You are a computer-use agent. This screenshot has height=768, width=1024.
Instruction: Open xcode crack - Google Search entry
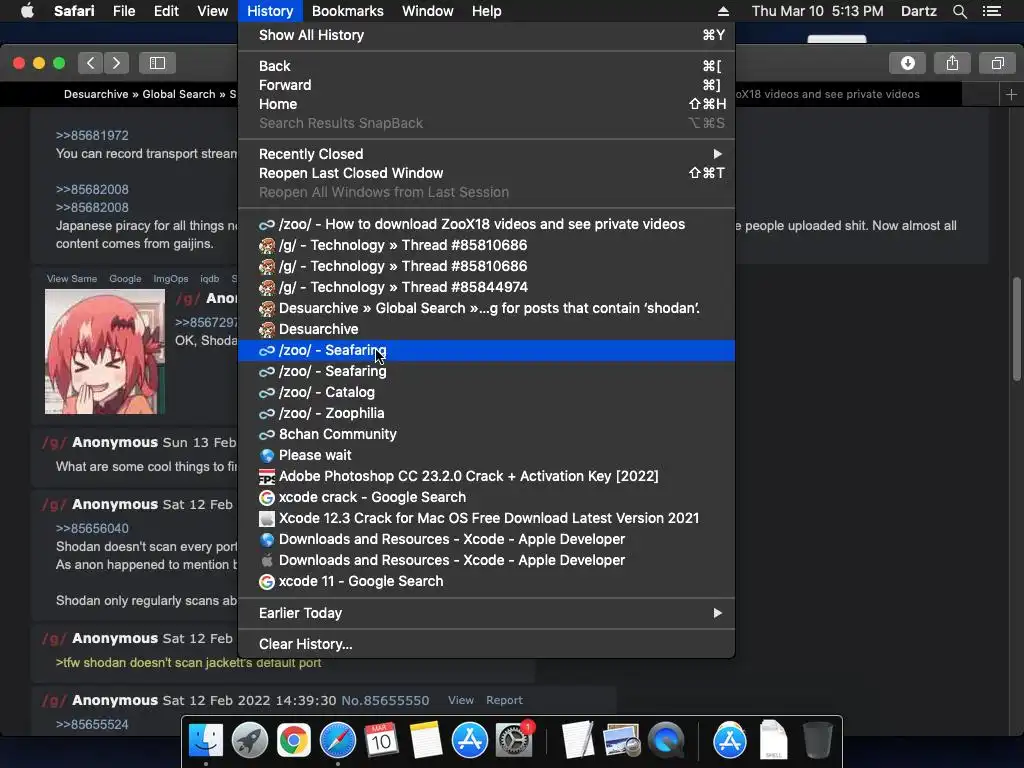click(487, 497)
